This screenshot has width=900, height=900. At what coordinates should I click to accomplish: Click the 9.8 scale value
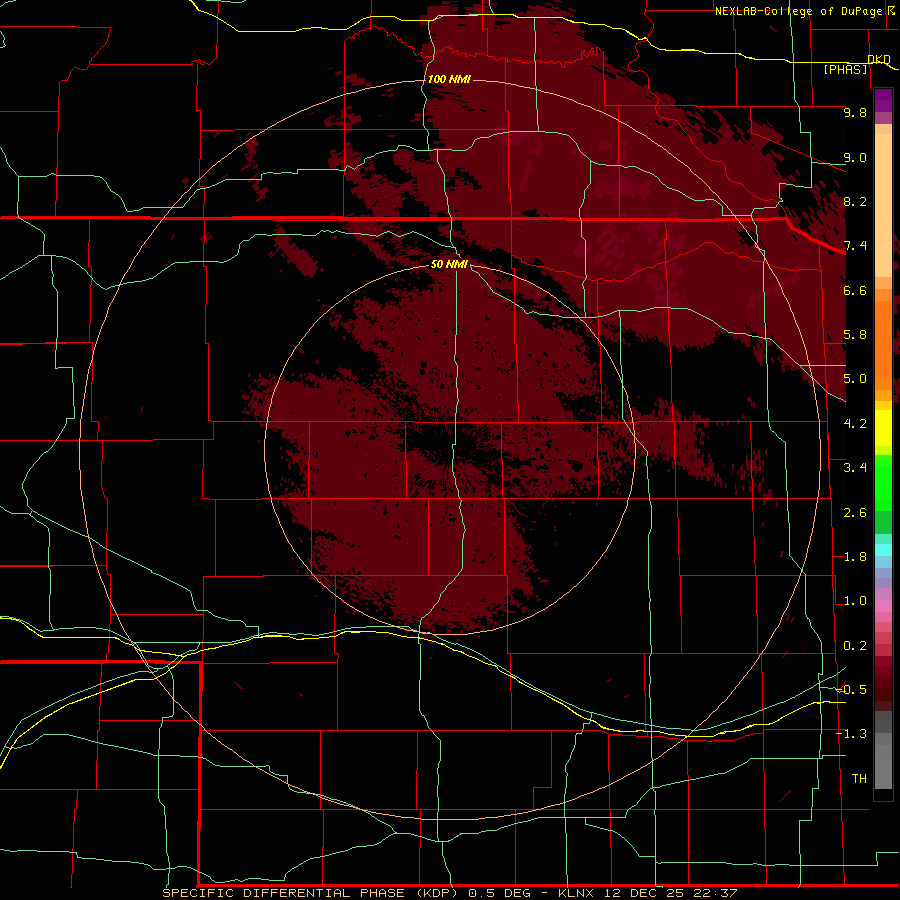tap(855, 112)
